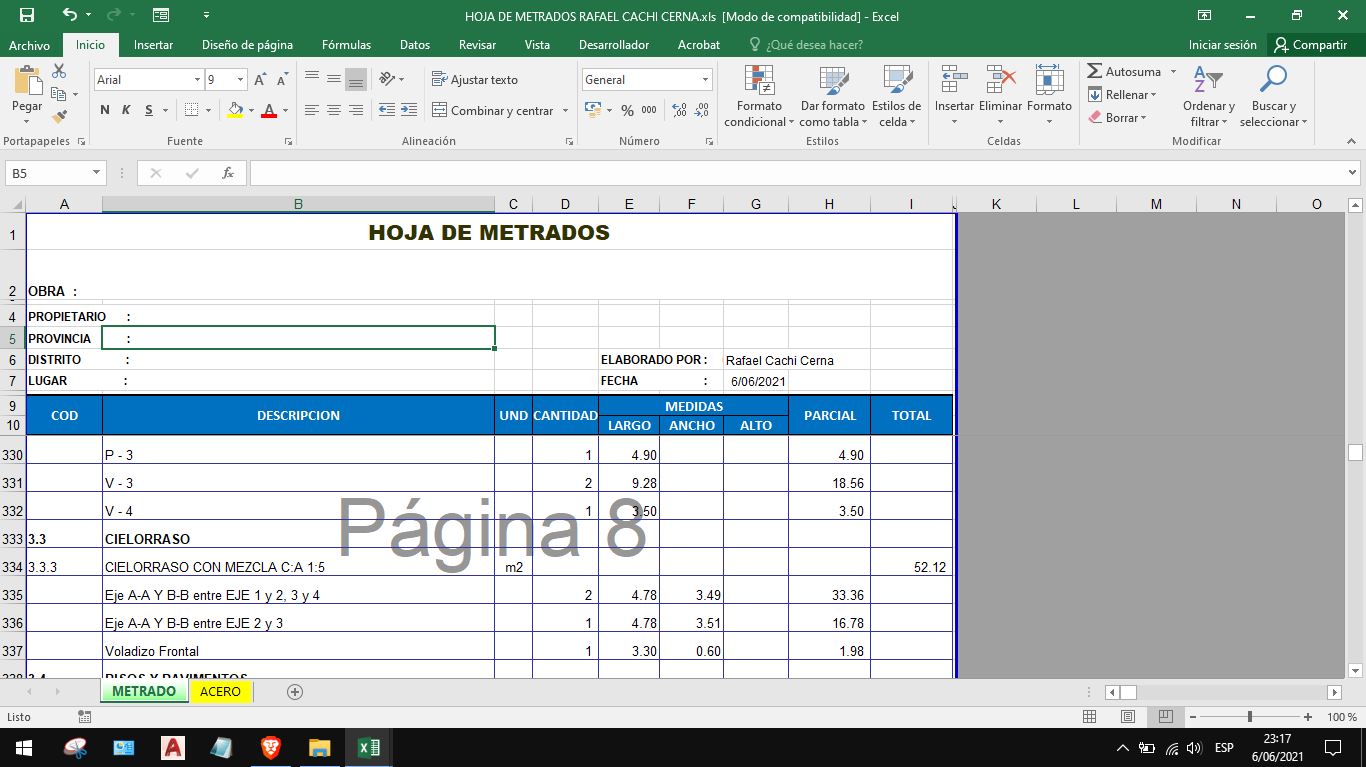Viewport: 1366px width, 767px height.
Task: Click Combinar y centrar
Action: coord(494,110)
